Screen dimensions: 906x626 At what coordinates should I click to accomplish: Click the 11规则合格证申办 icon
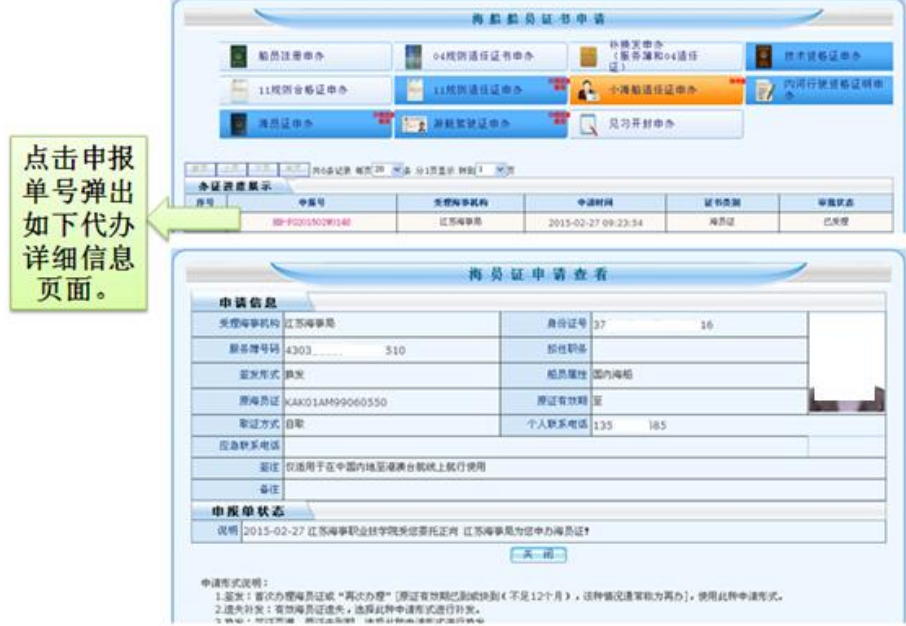point(239,90)
